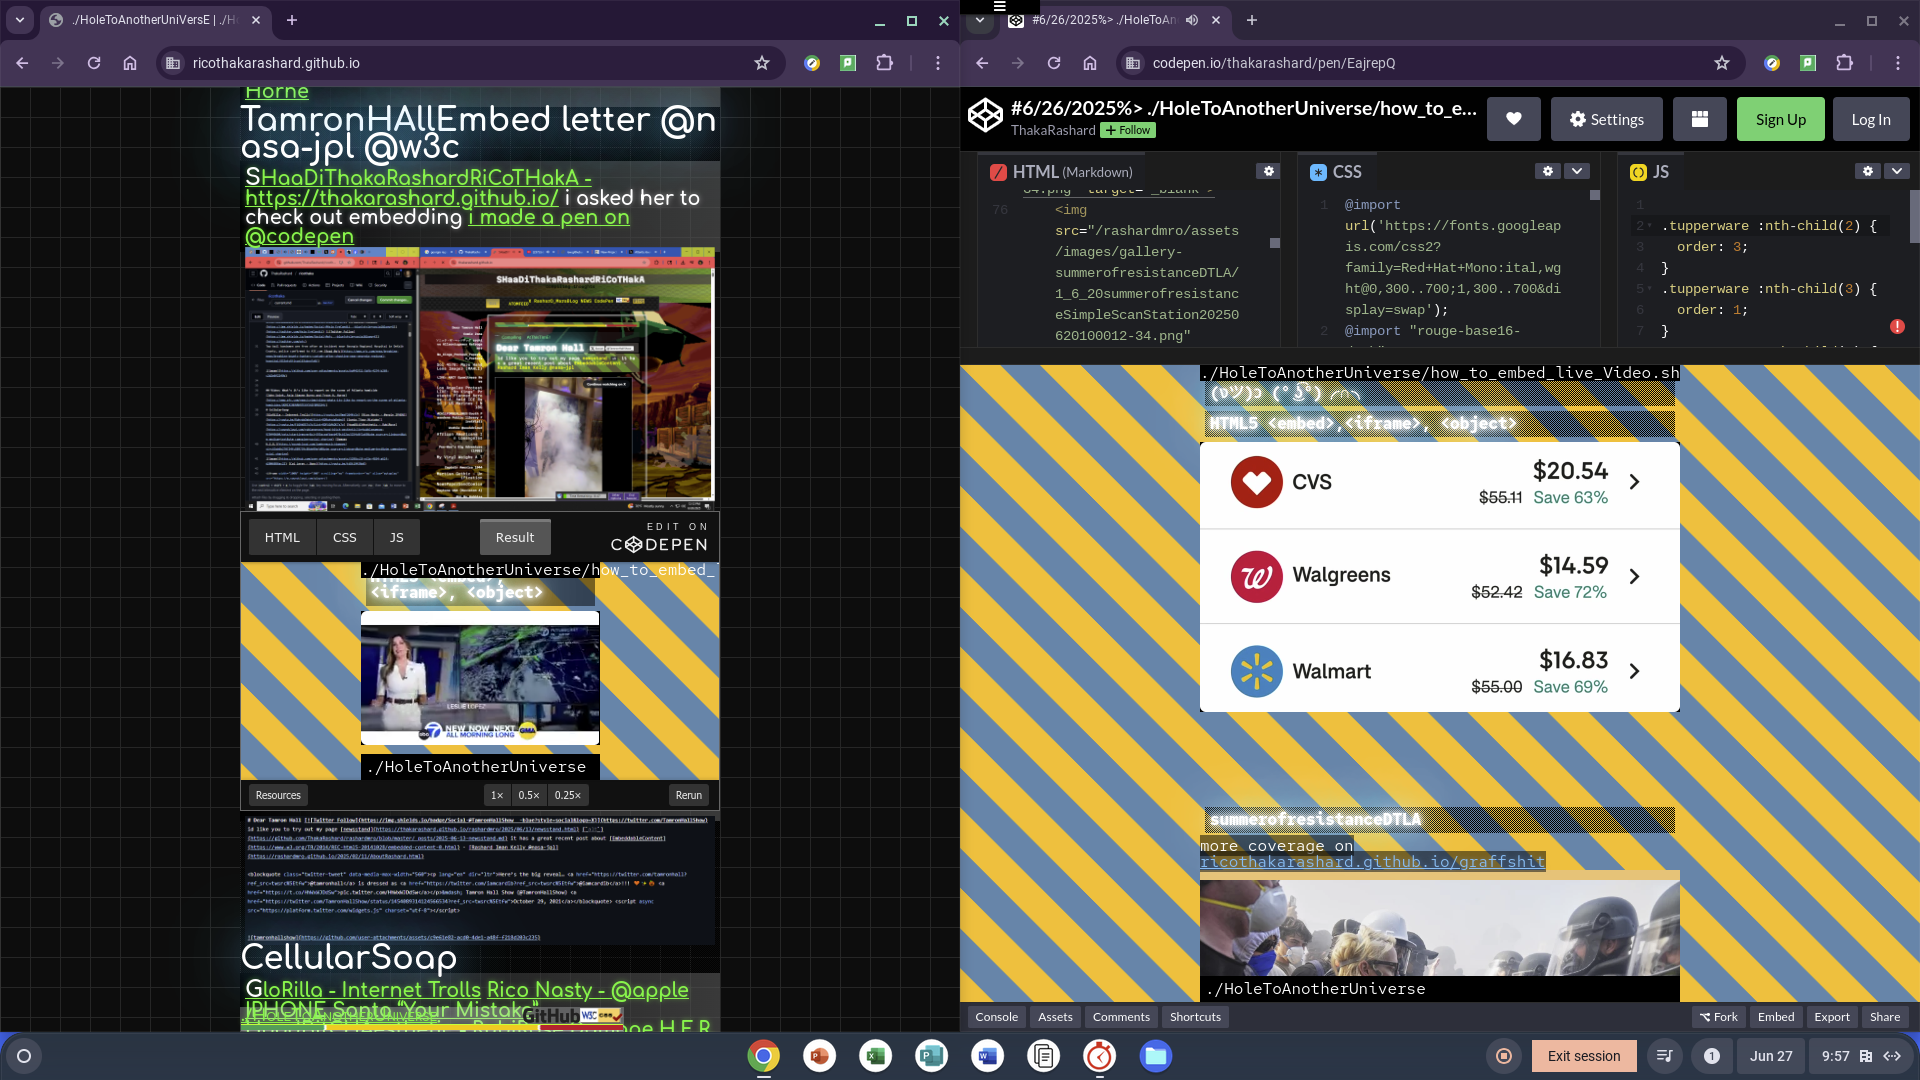Open pen Settings
Viewport: 1920px width, 1080px height.
[1606, 119]
